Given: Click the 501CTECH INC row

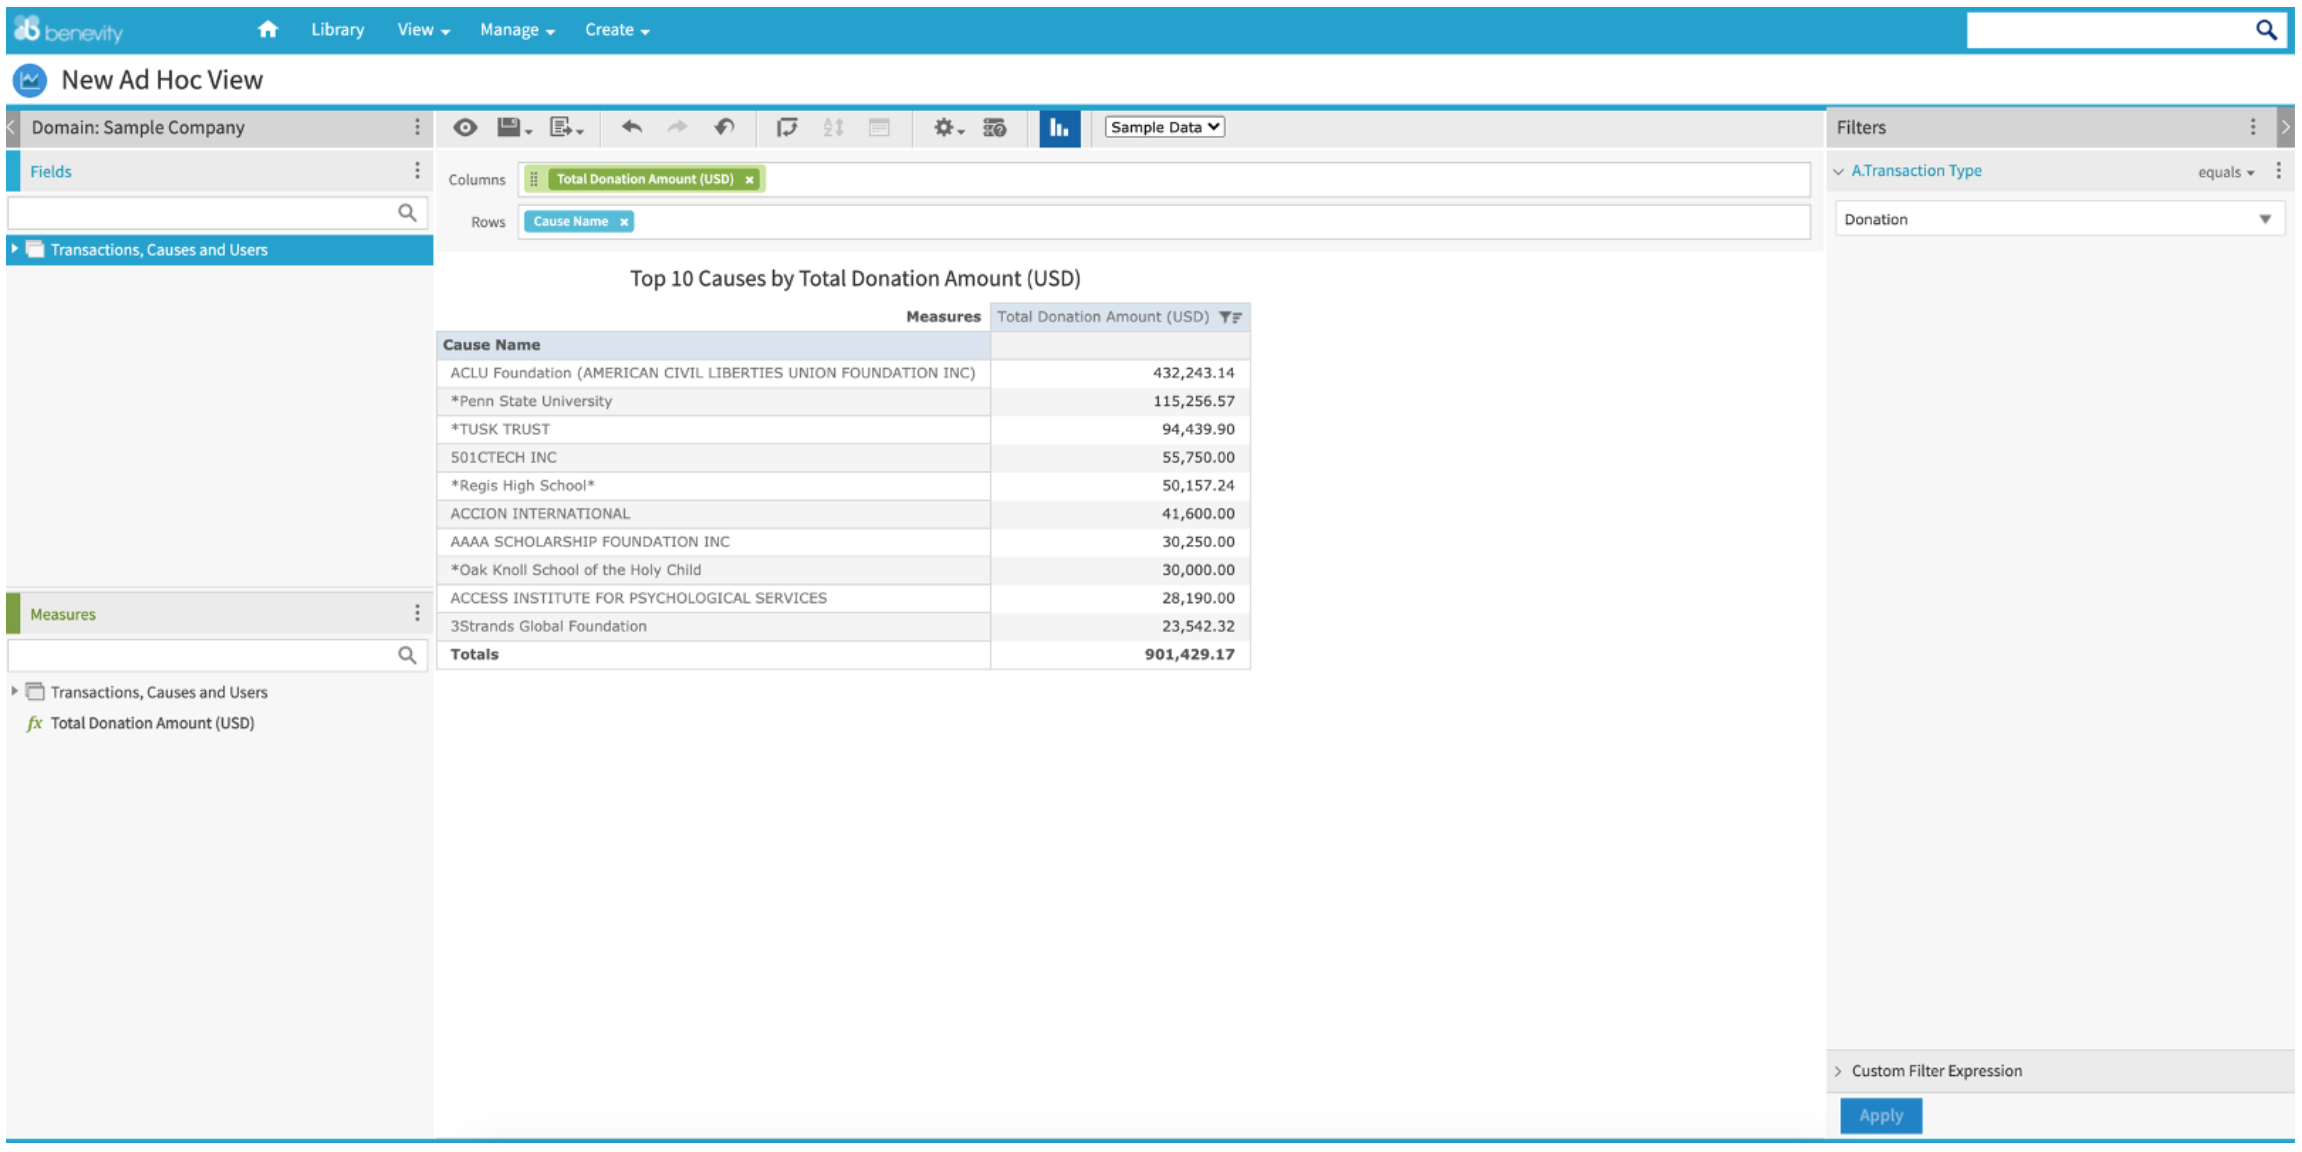Looking at the screenshot, I should click(843, 457).
